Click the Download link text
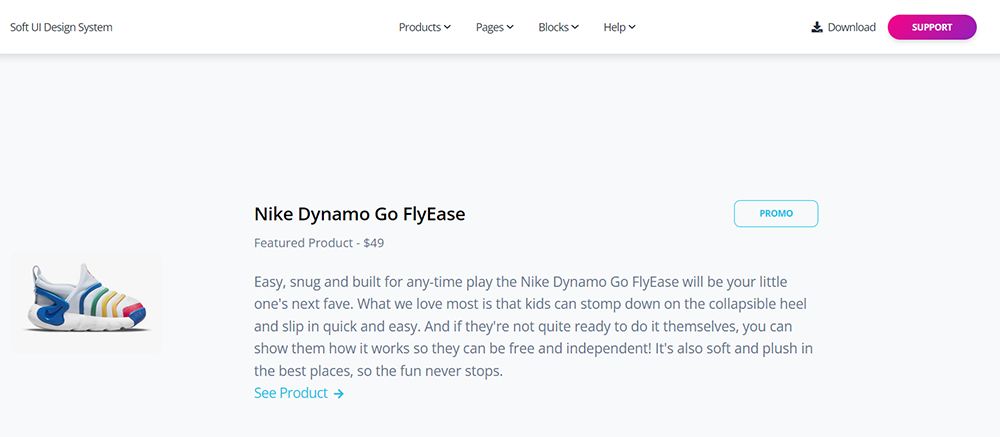 (851, 27)
